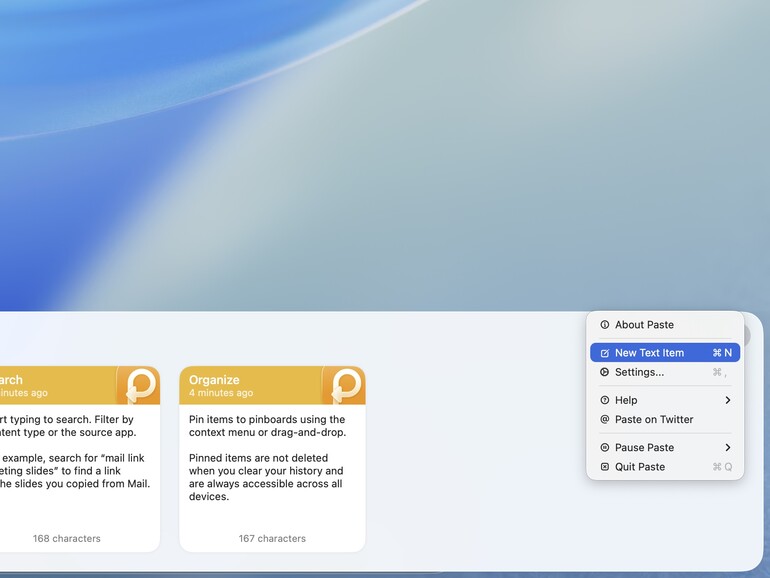Click the @ icon beside Paste on Twitter

(605, 419)
